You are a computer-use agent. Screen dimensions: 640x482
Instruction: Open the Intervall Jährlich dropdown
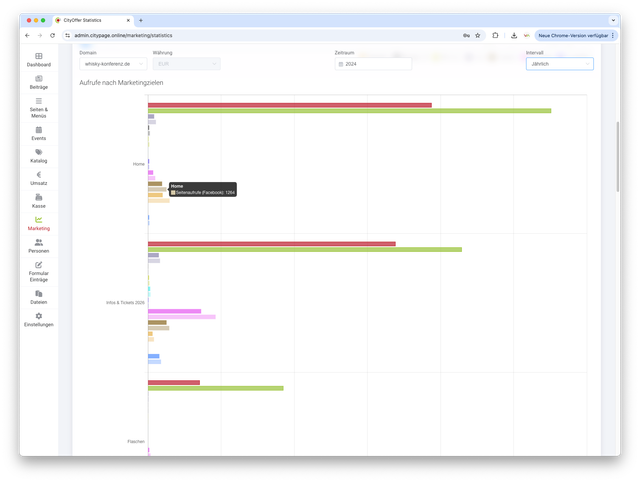coord(559,64)
